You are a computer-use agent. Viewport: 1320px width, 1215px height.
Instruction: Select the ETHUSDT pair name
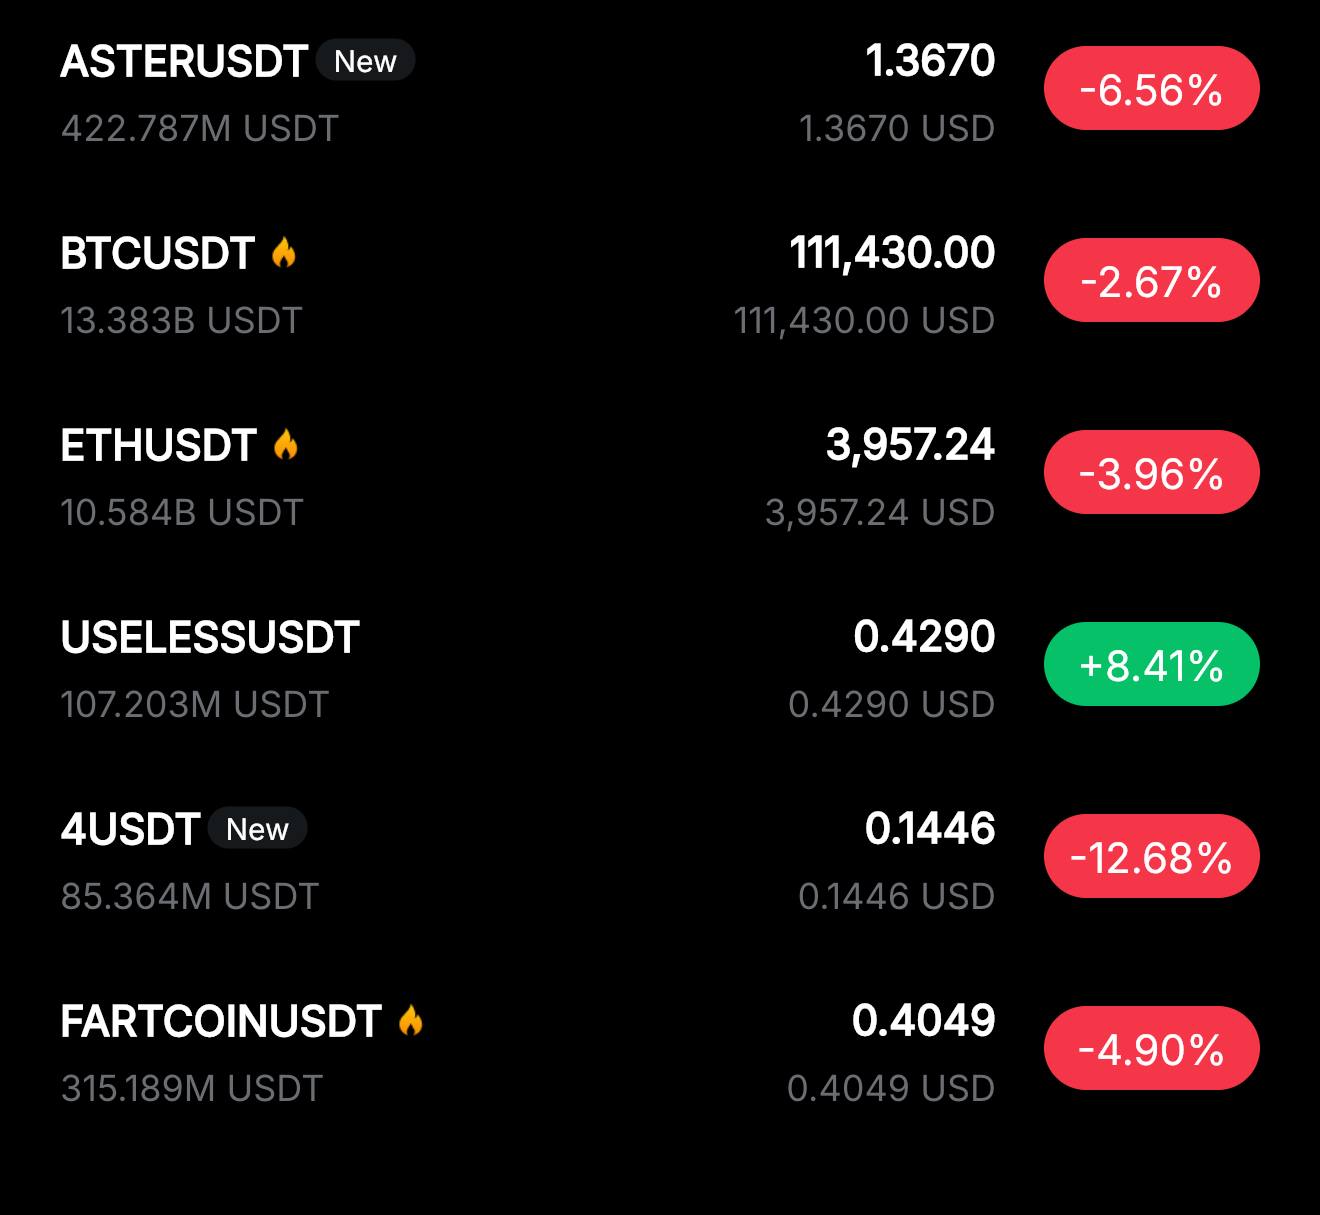point(159,446)
